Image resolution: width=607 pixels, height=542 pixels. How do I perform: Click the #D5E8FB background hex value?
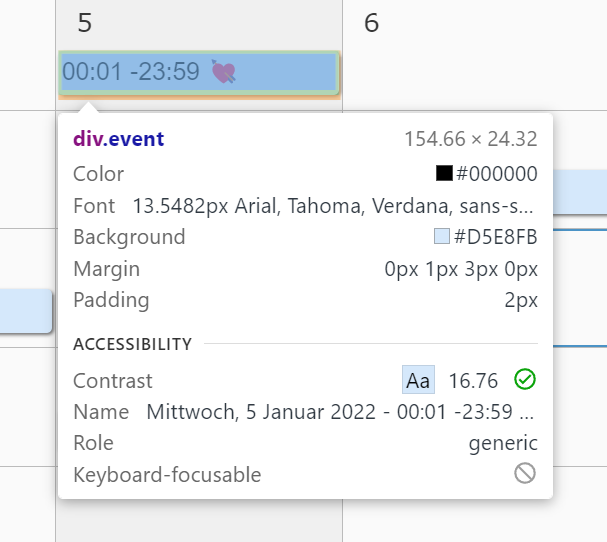click(496, 237)
